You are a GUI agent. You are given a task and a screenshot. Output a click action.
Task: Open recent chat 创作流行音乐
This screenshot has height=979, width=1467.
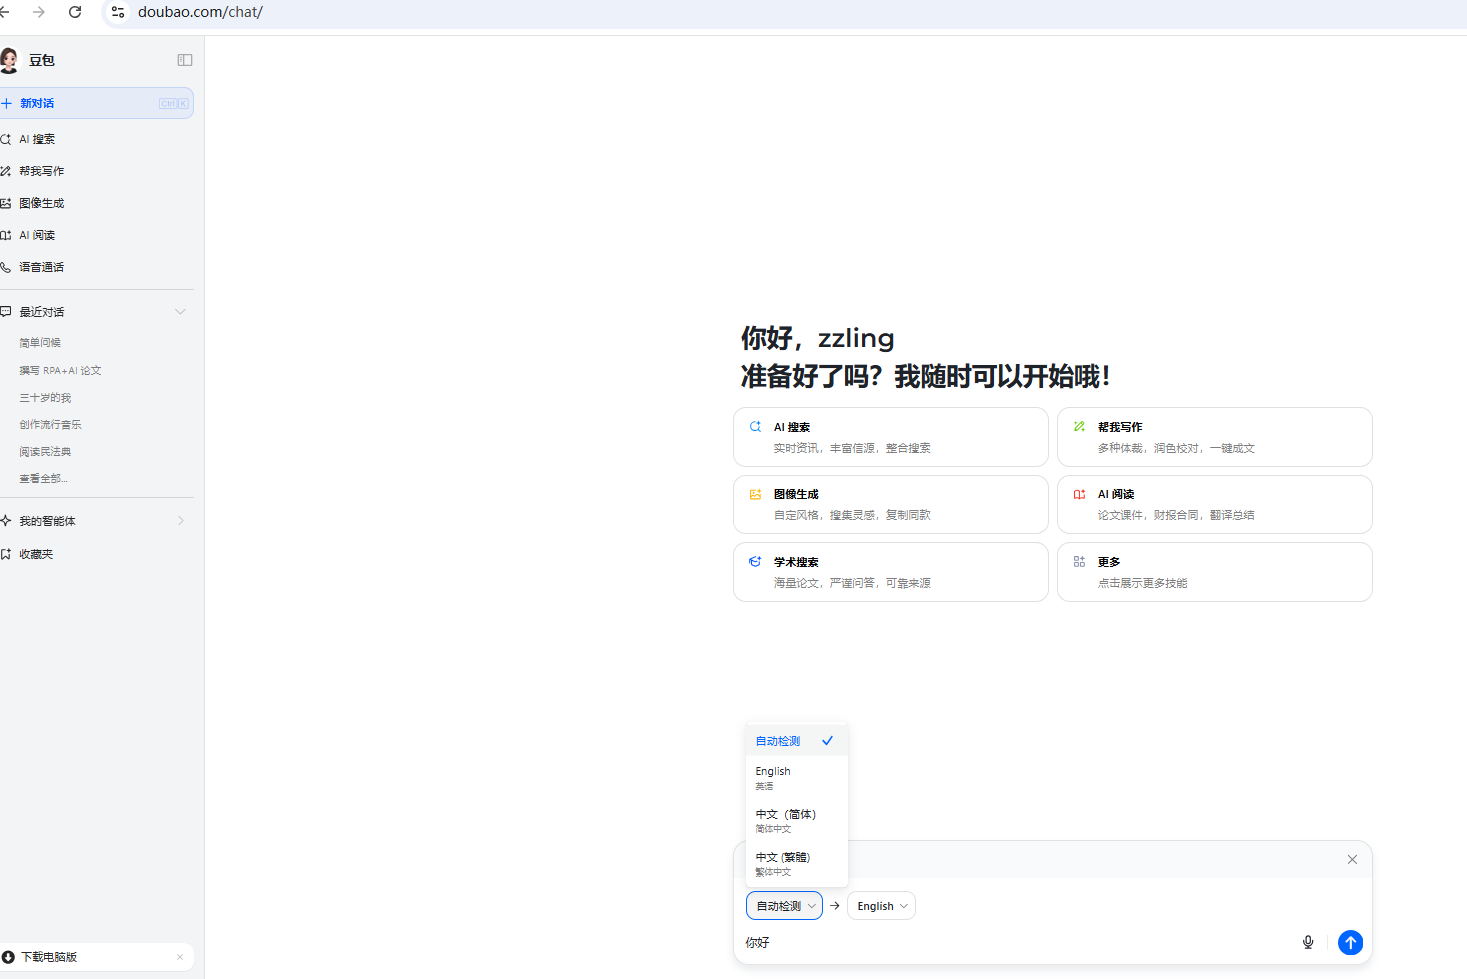pos(50,425)
